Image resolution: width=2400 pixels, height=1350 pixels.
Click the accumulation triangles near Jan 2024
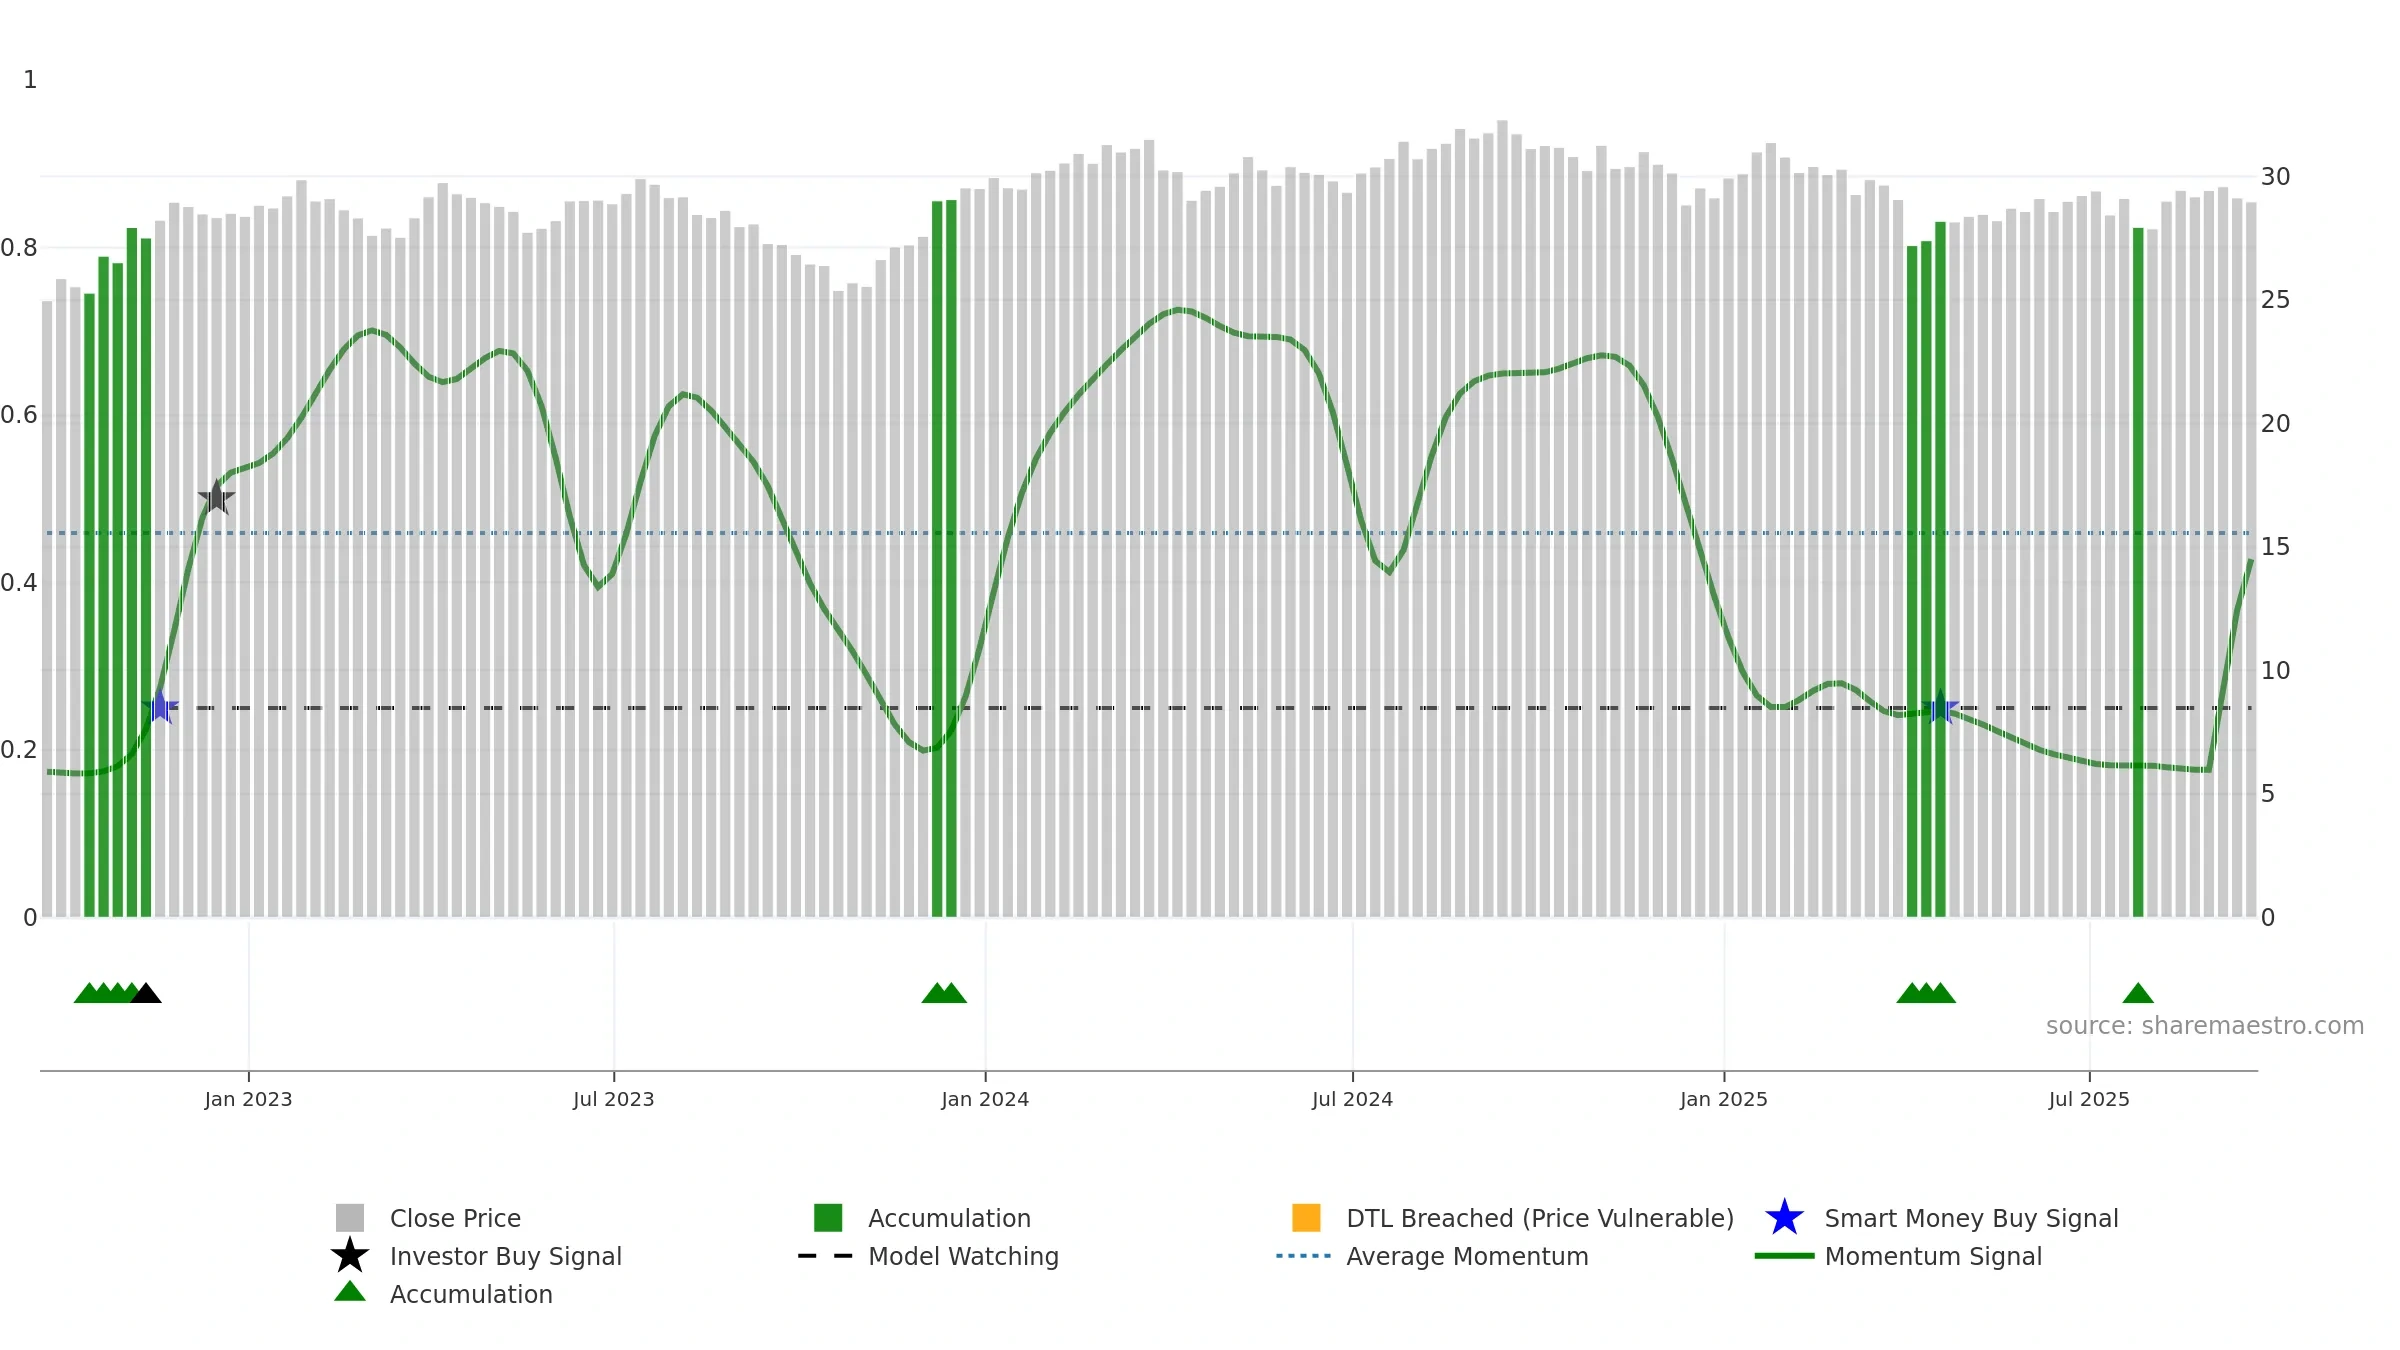tap(944, 993)
